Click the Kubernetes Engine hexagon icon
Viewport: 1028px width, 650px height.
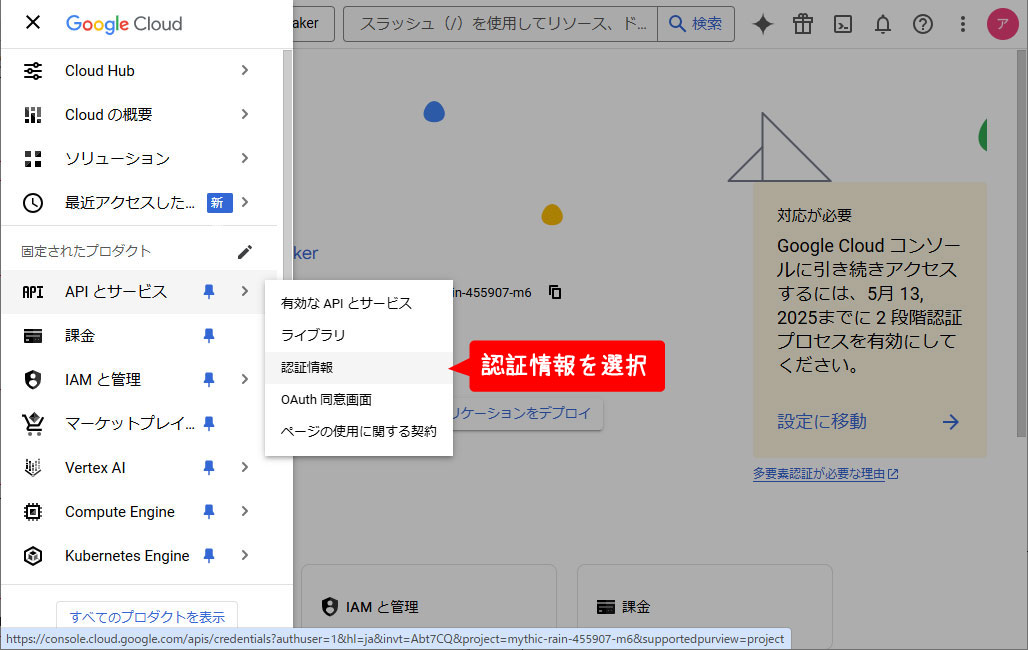[x=33, y=556]
